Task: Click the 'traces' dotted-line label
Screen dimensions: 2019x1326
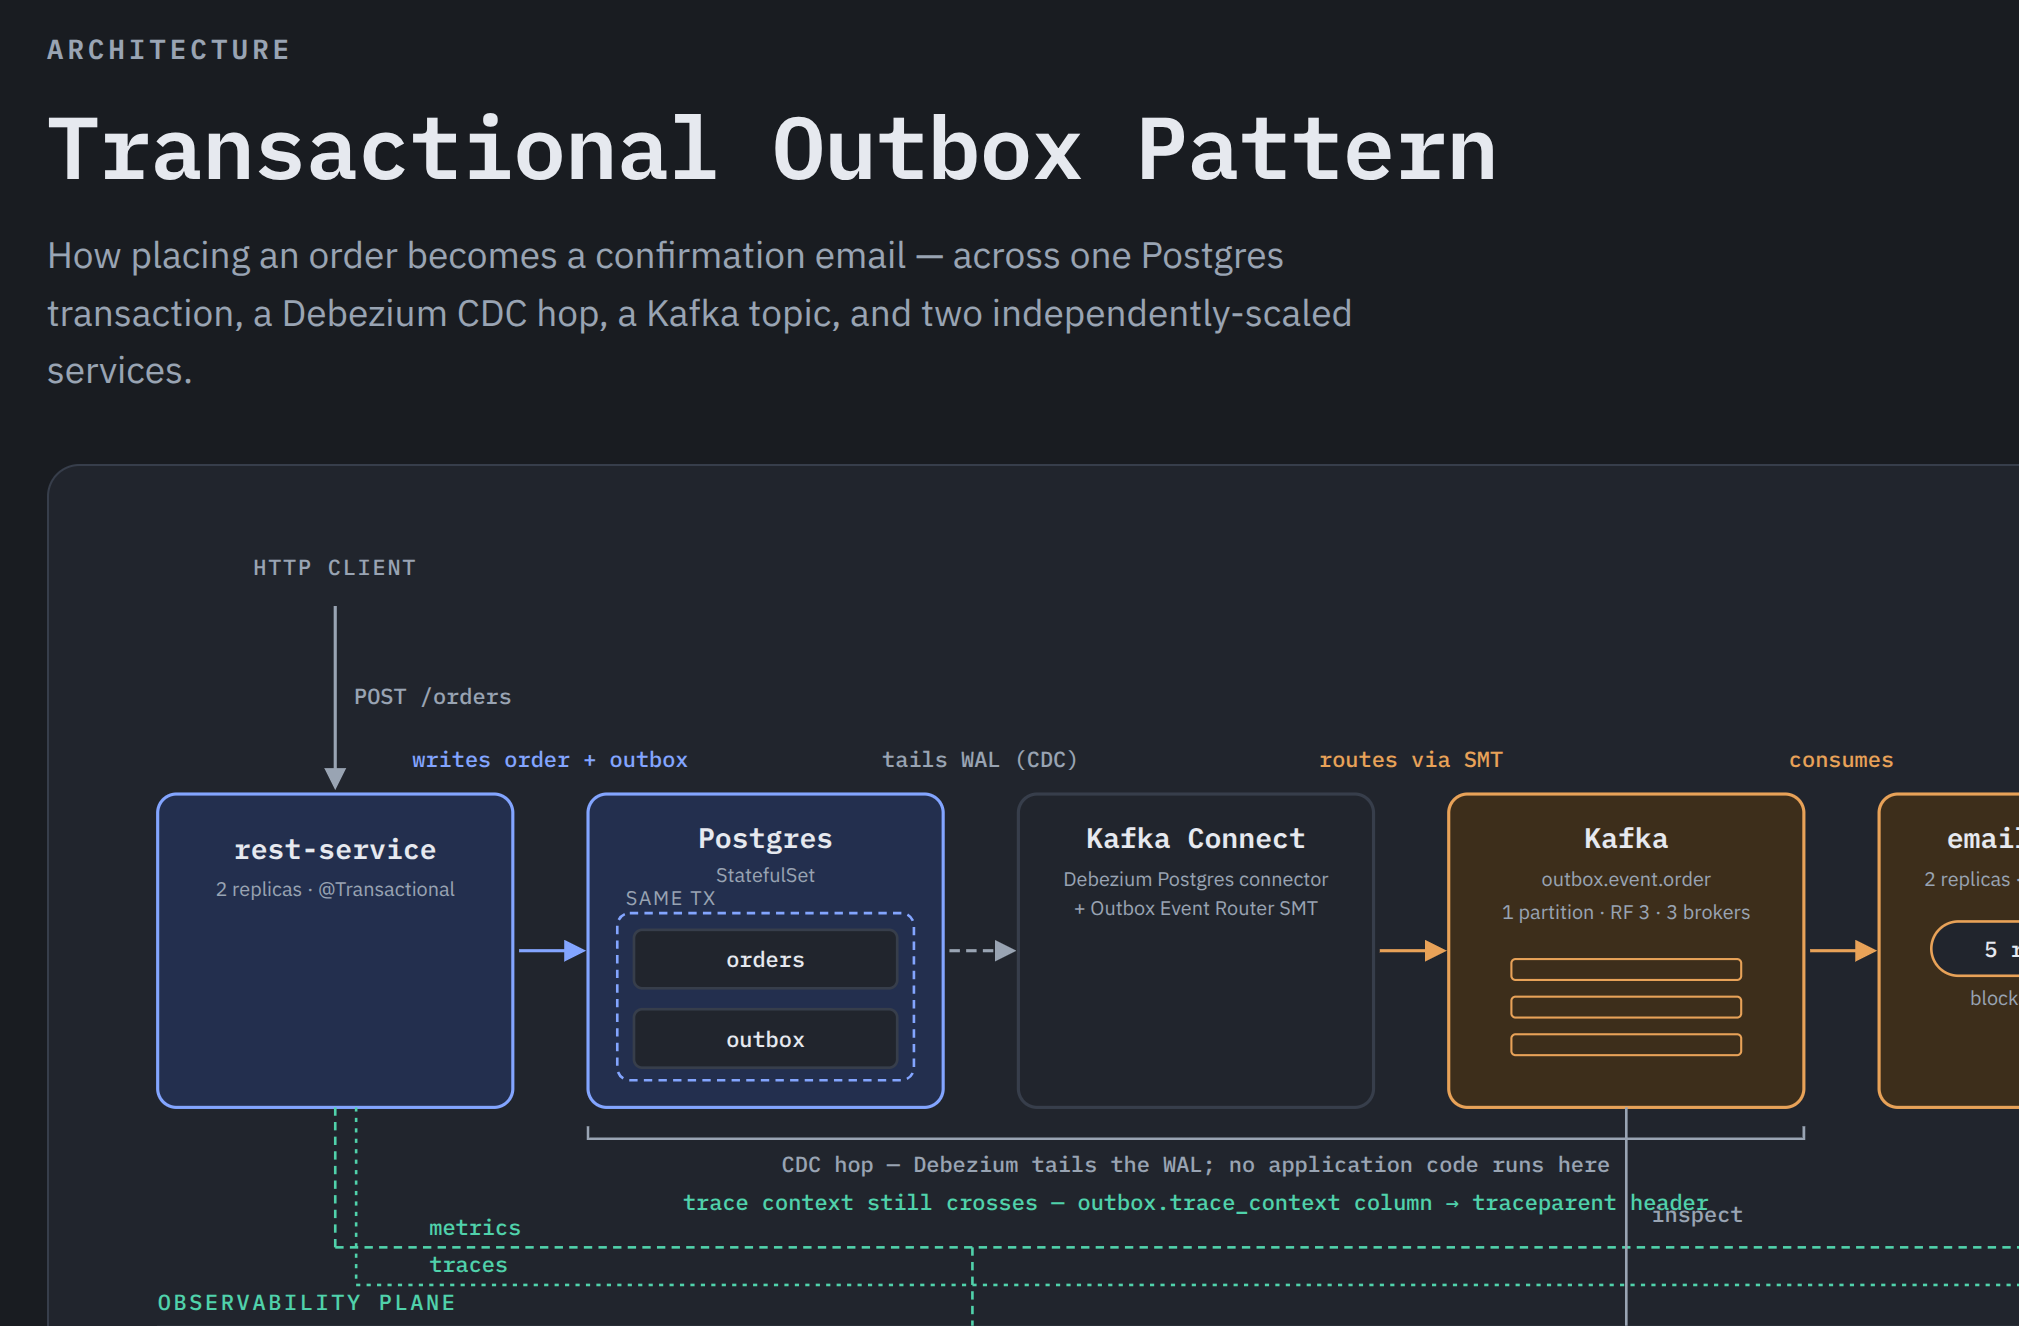Action: [x=468, y=1265]
